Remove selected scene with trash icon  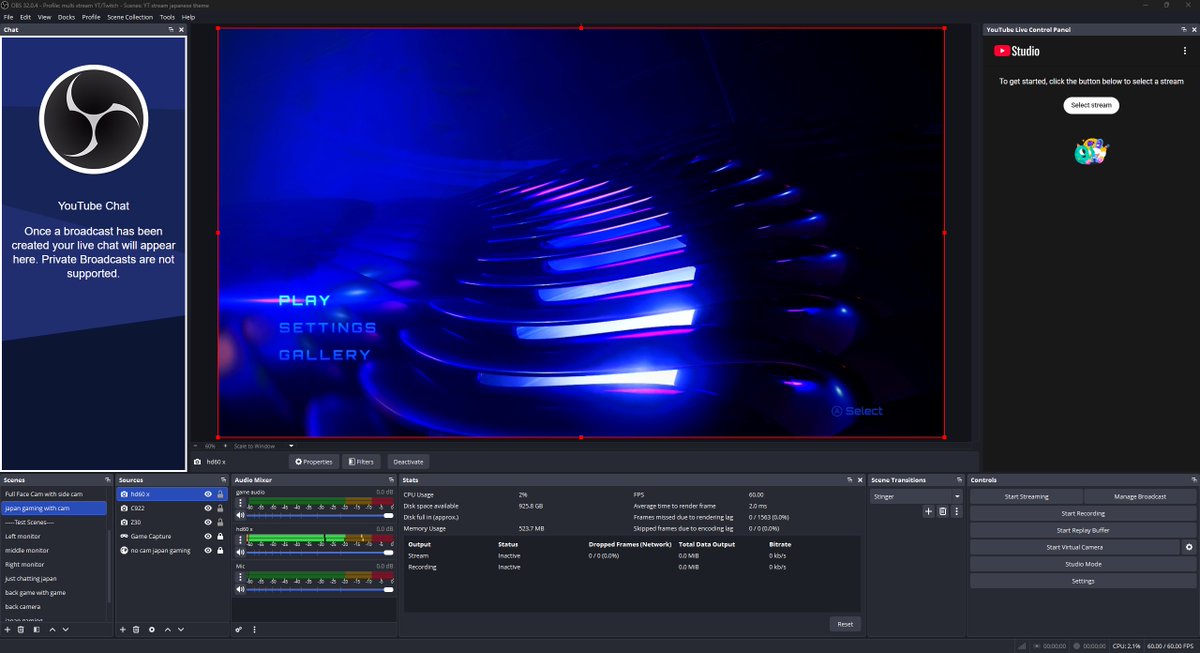[x=21, y=629]
